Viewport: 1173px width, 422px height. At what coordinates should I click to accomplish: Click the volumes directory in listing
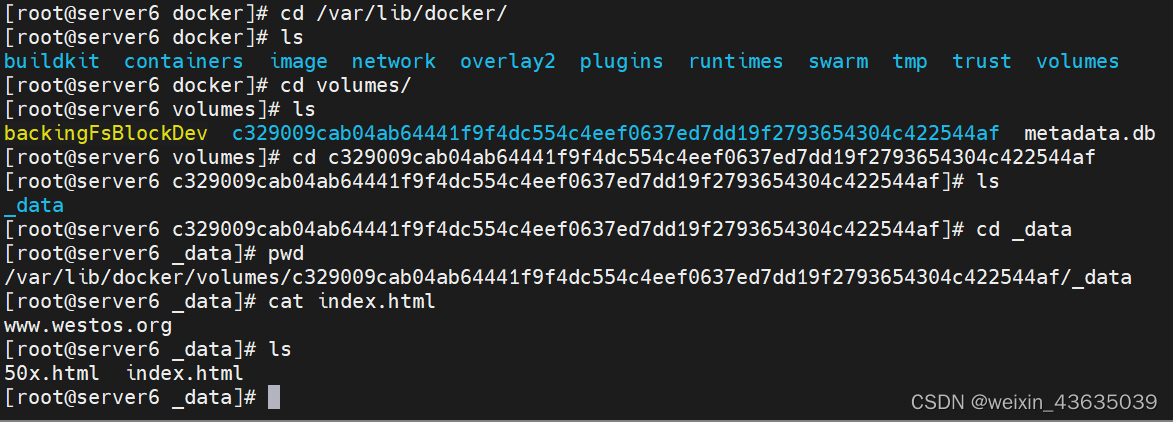pos(1077,61)
